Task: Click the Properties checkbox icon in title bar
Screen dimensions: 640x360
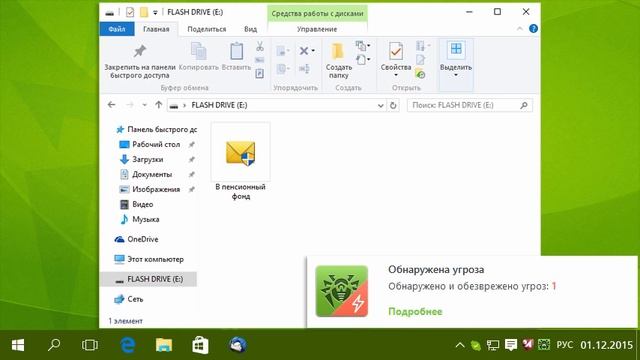Action: [x=130, y=13]
